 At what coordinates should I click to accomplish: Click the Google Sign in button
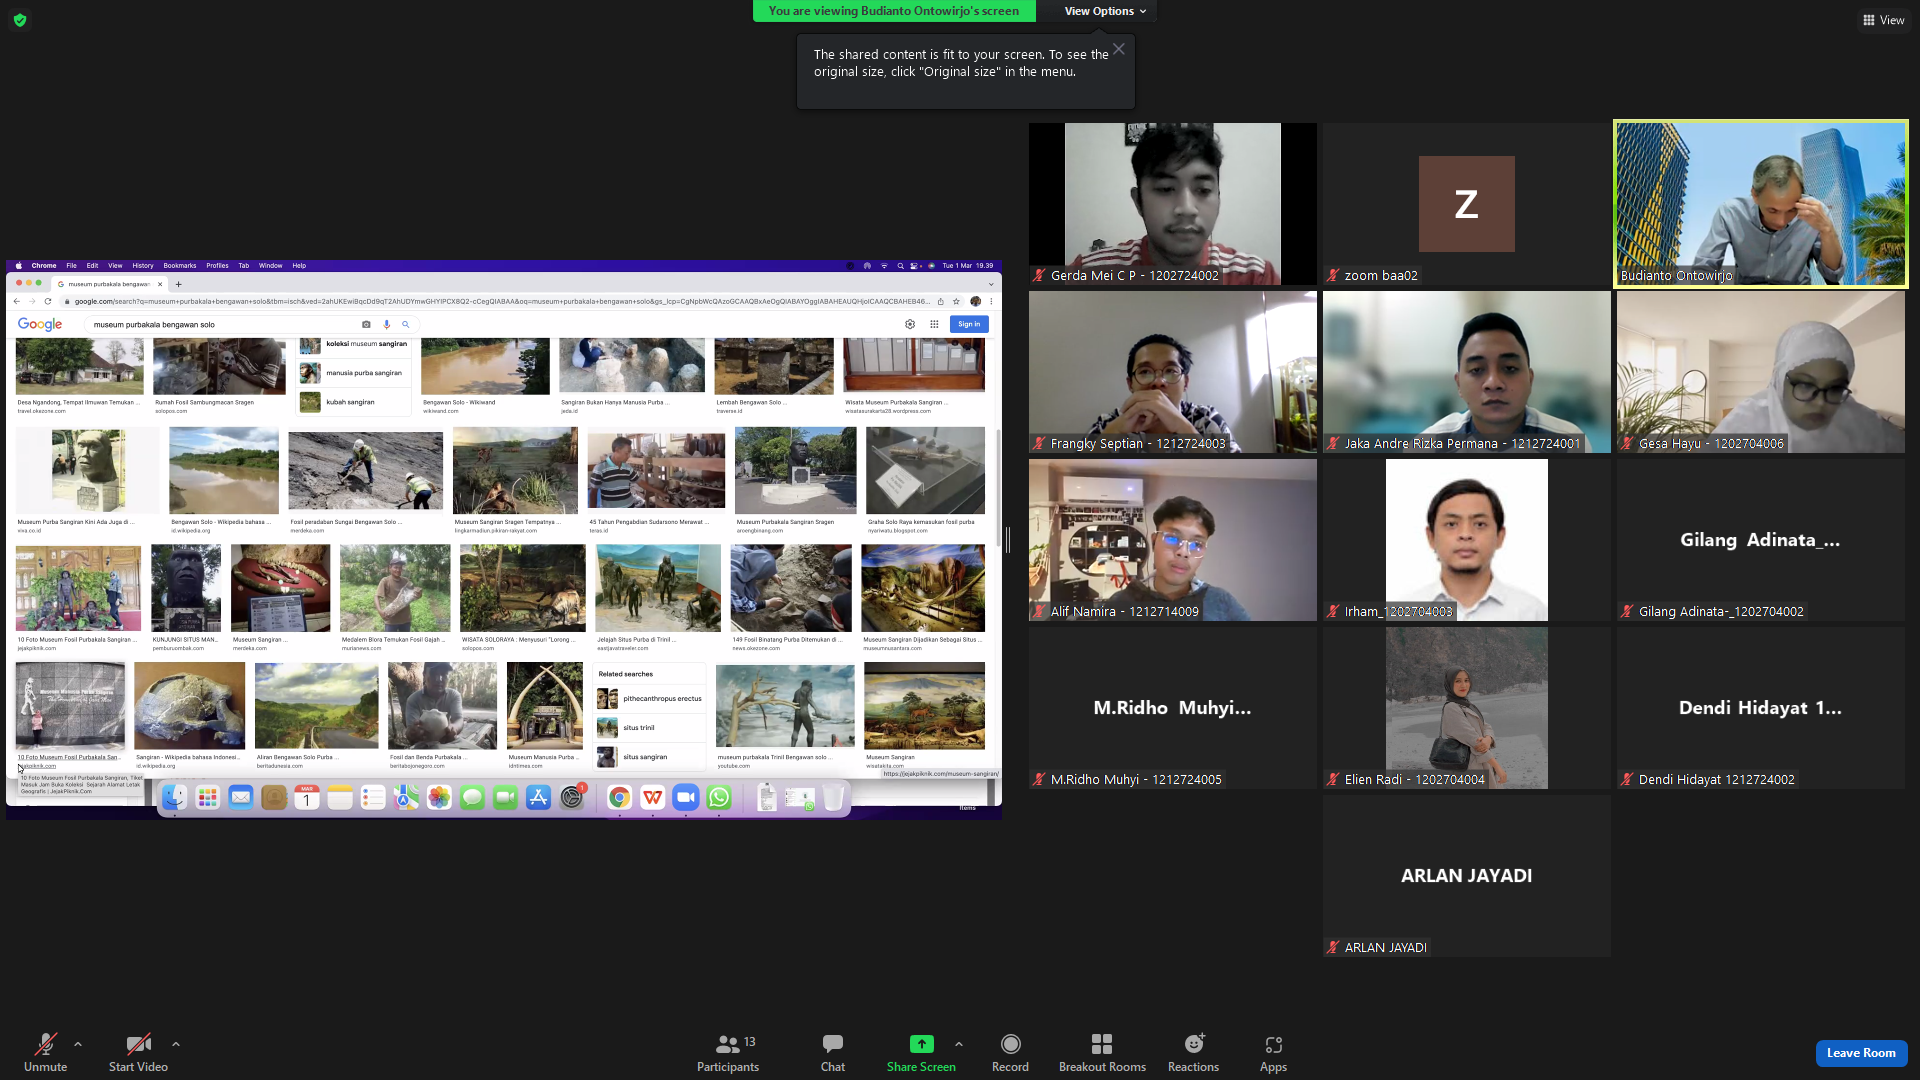(969, 325)
